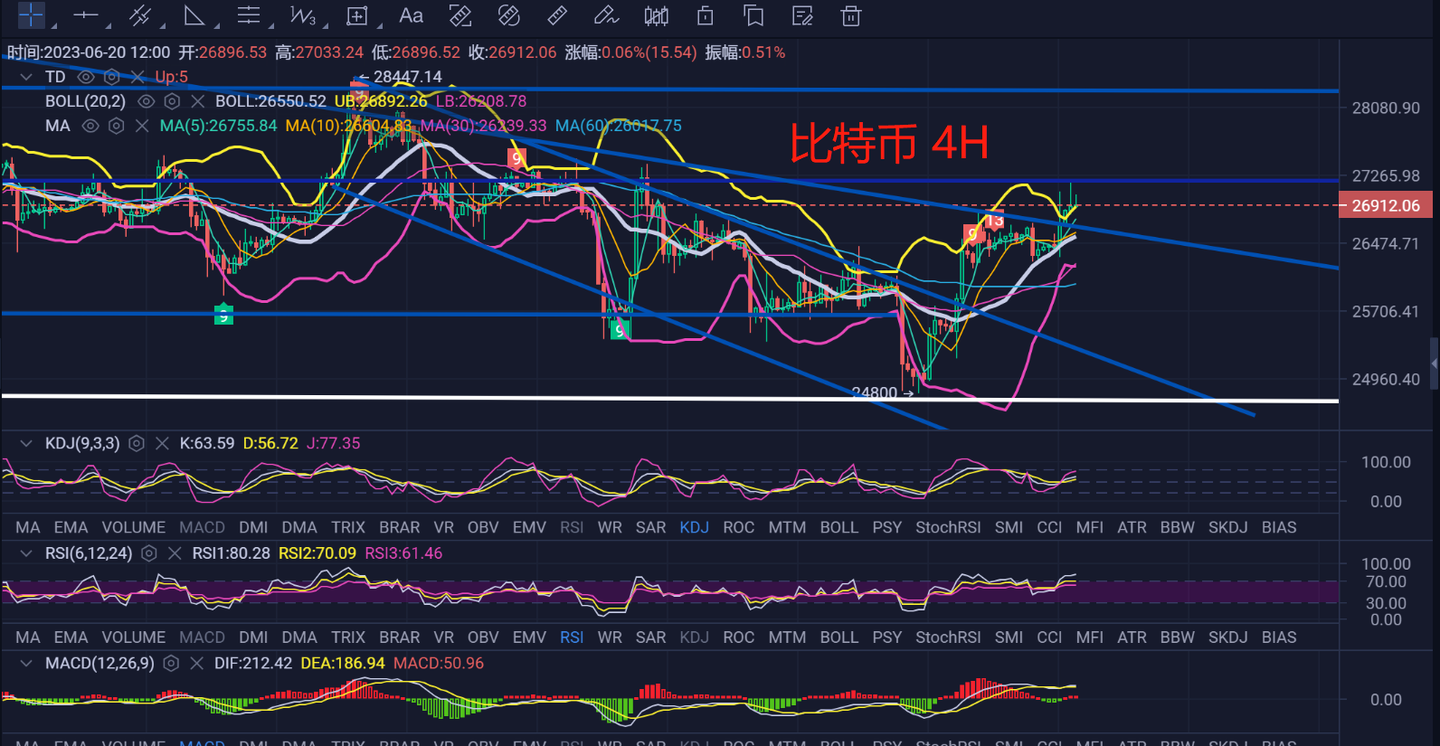Image resolution: width=1440 pixels, height=746 pixels.
Task: Switch the RSI panel to CCI tab
Action: [1049, 637]
